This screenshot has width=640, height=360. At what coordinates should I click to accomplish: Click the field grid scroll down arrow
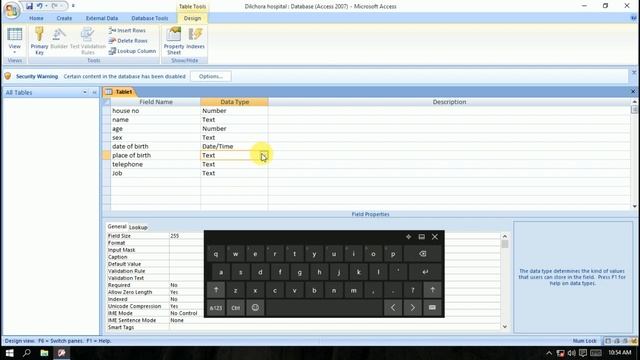634,206
